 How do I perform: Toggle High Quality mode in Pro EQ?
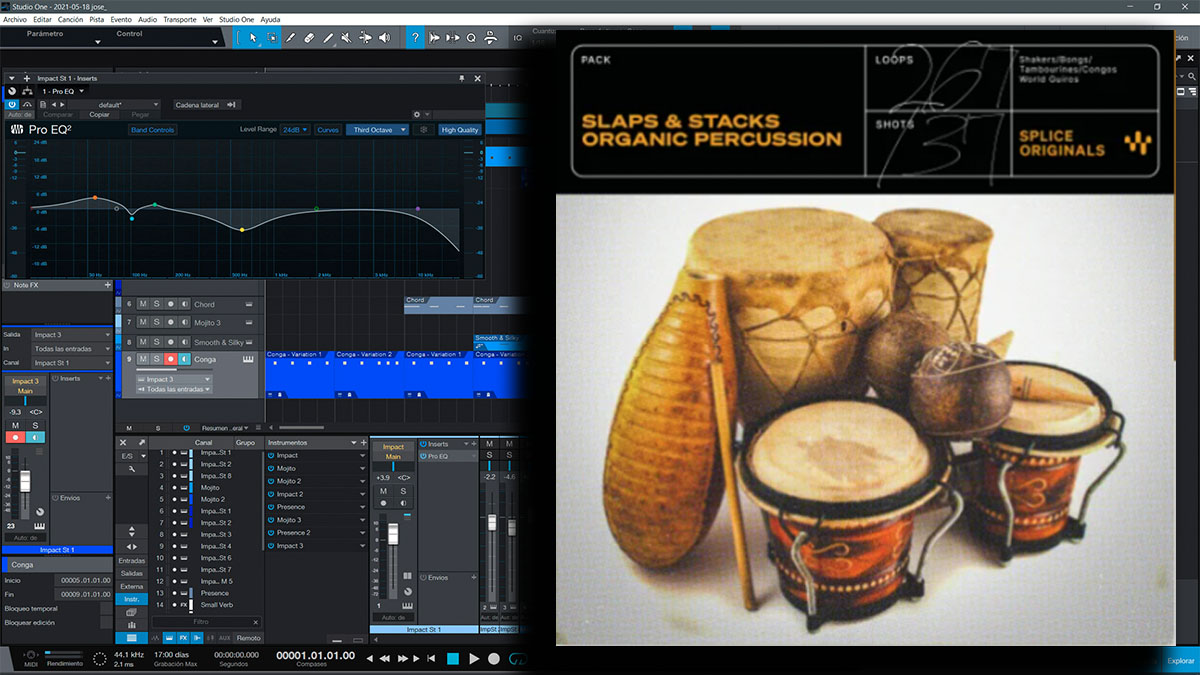460,130
